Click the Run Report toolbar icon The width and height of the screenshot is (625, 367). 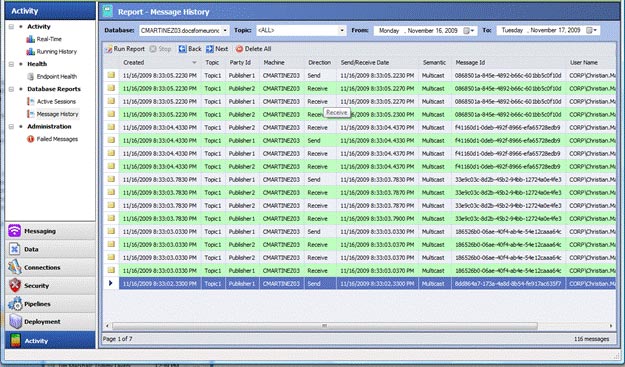[x=108, y=49]
